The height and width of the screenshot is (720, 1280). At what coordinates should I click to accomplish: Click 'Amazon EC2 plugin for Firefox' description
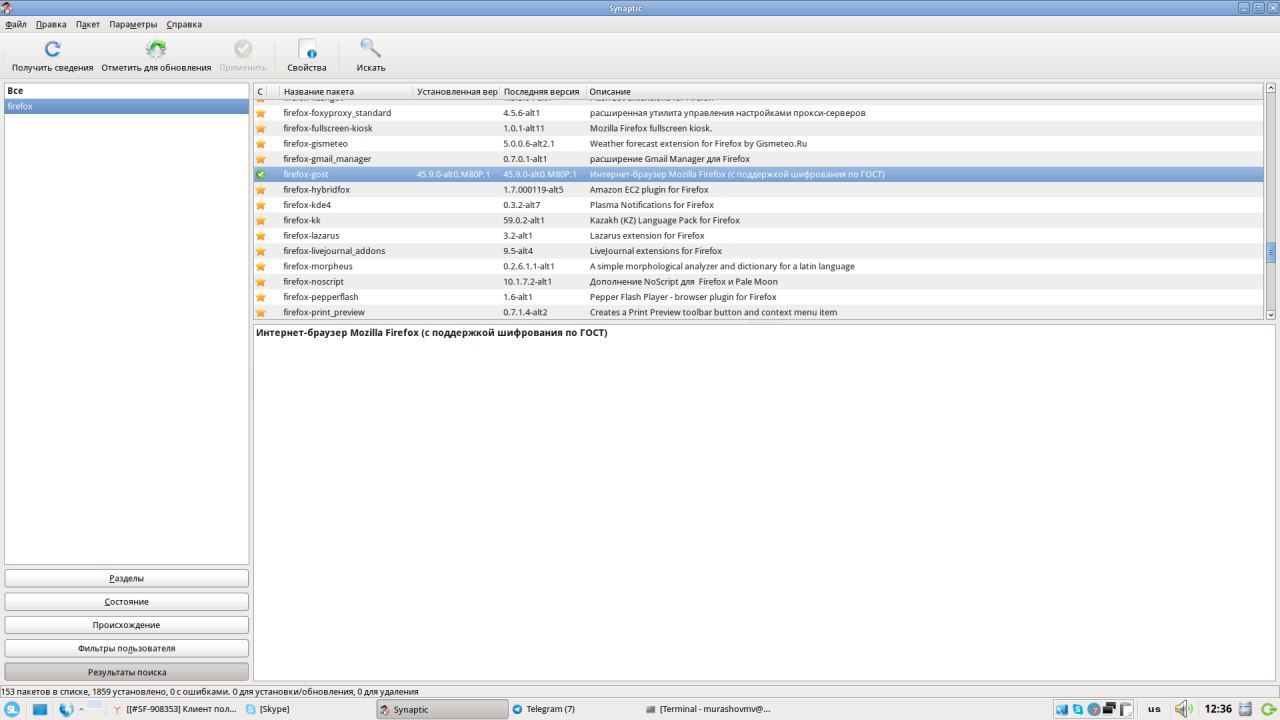tap(649, 190)
